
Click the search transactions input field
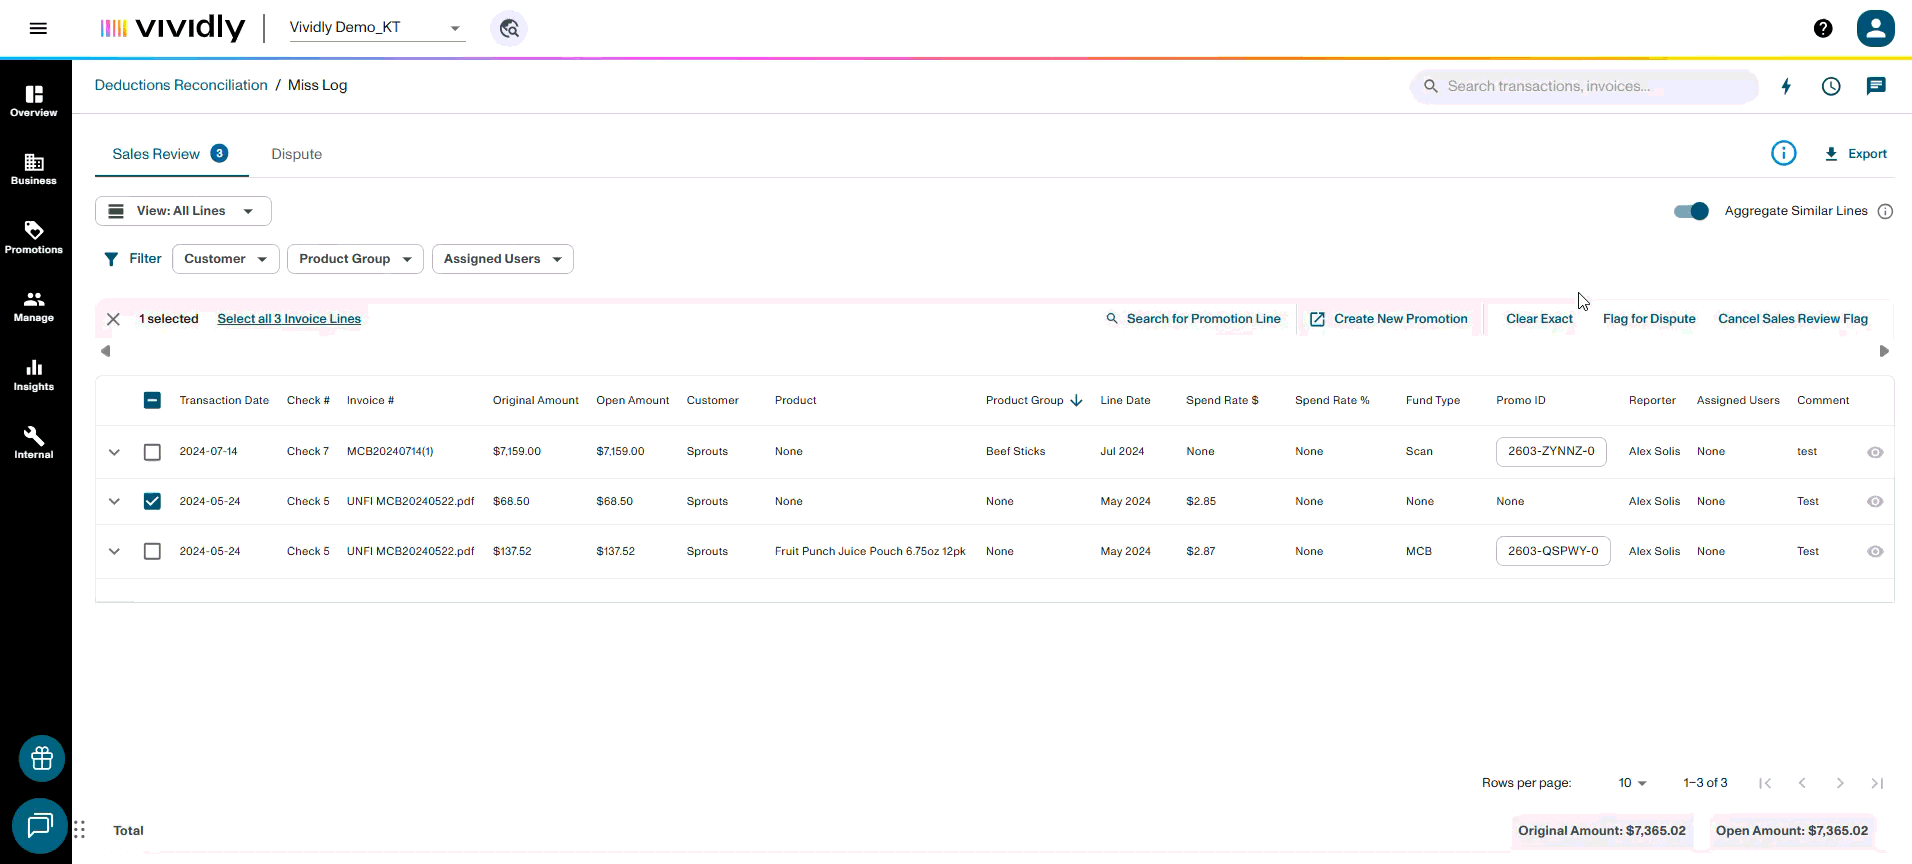tap(1584, 86)
